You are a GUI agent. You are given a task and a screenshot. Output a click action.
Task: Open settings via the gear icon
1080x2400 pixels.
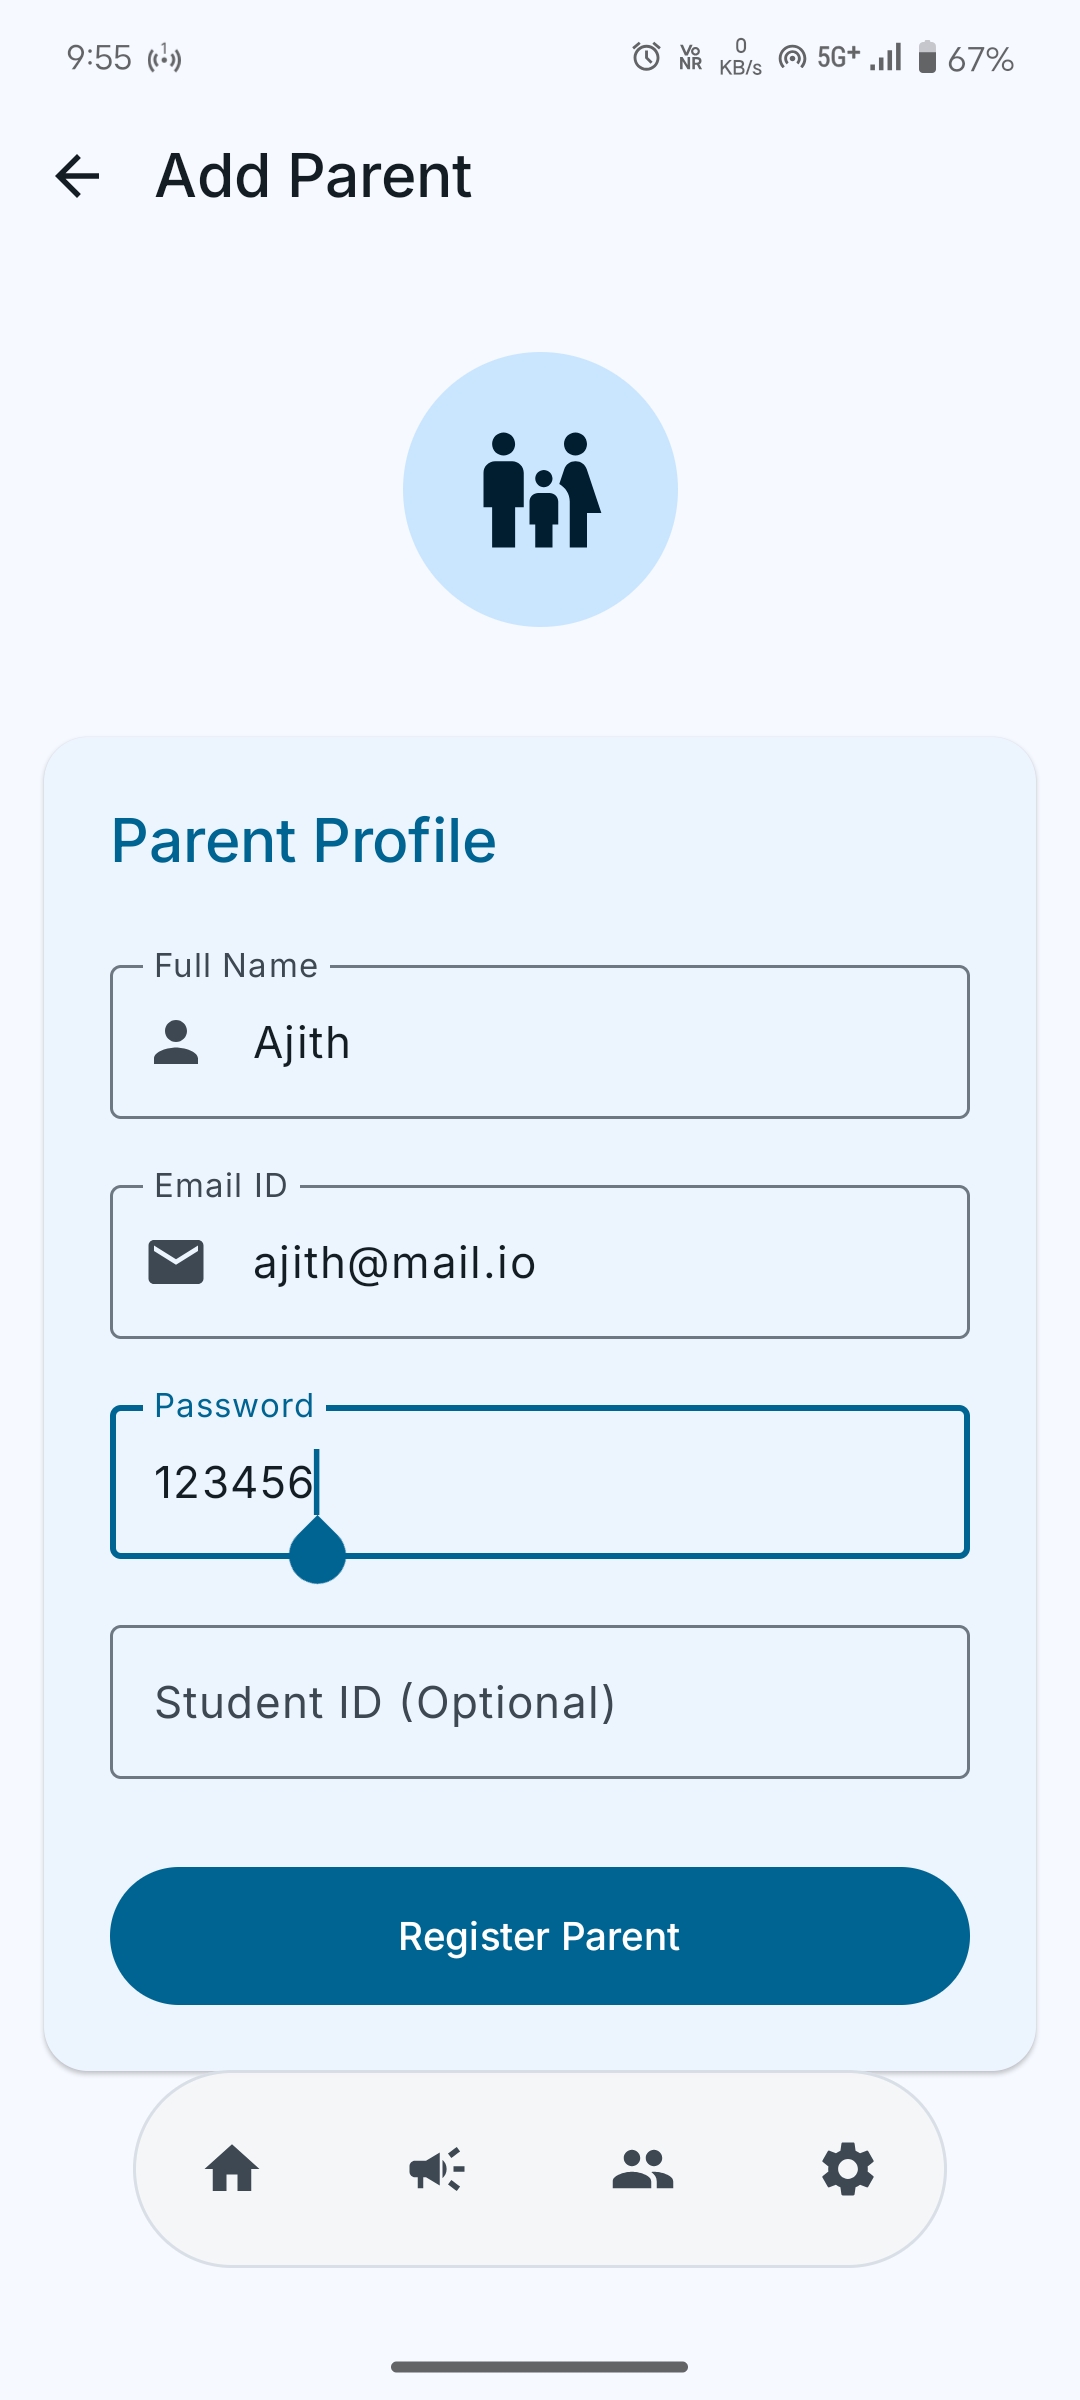point(847,2171)
